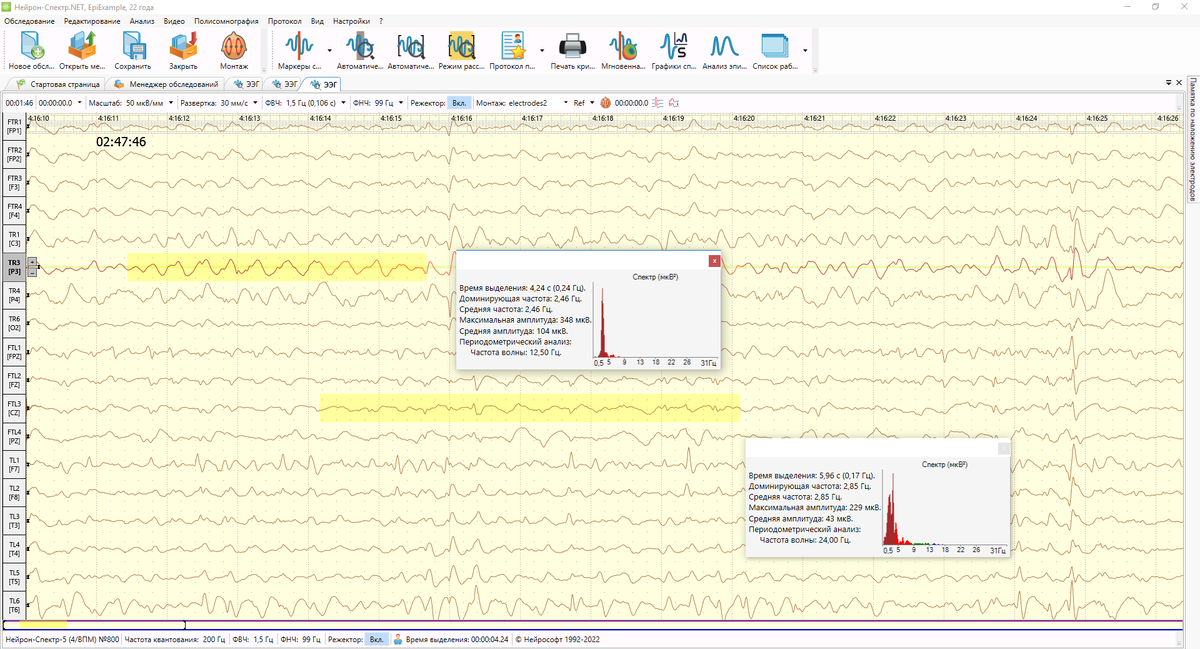Image resolution: width=1200 pixels, height=649 pixels.
Task: Increase TR3 channel gain with plus
Action: (x=32, y=262)
